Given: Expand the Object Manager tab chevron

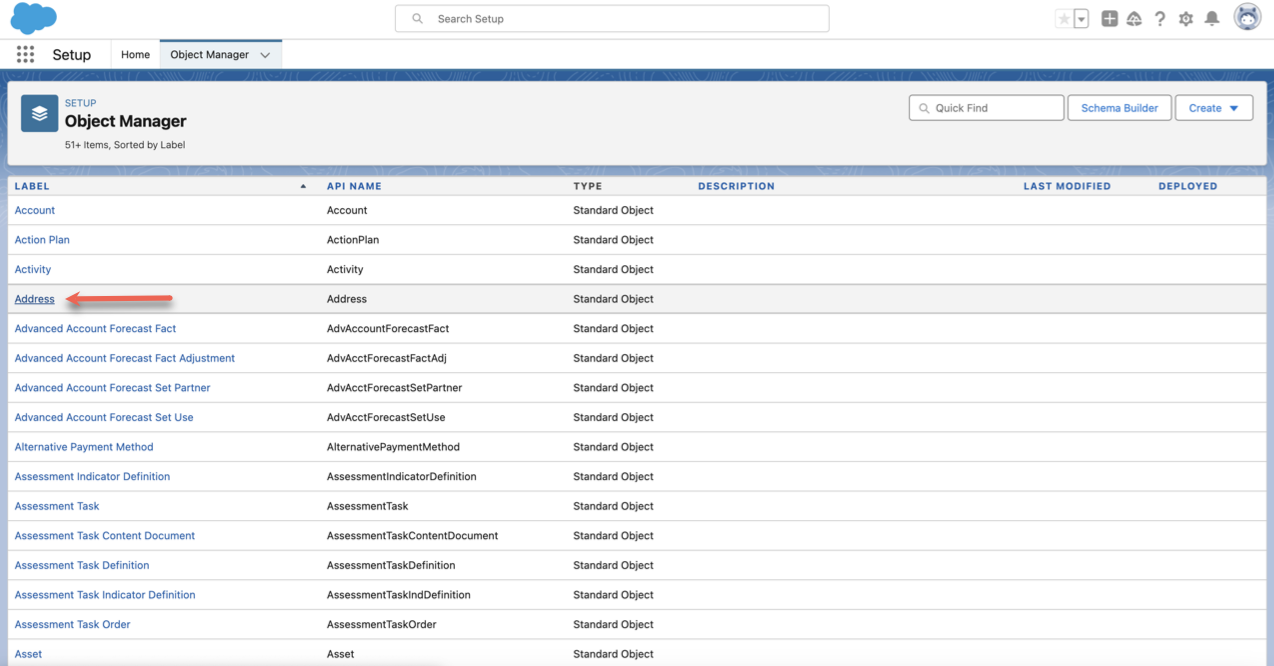Looking at the screenshot, I should (x=265, y=55).
